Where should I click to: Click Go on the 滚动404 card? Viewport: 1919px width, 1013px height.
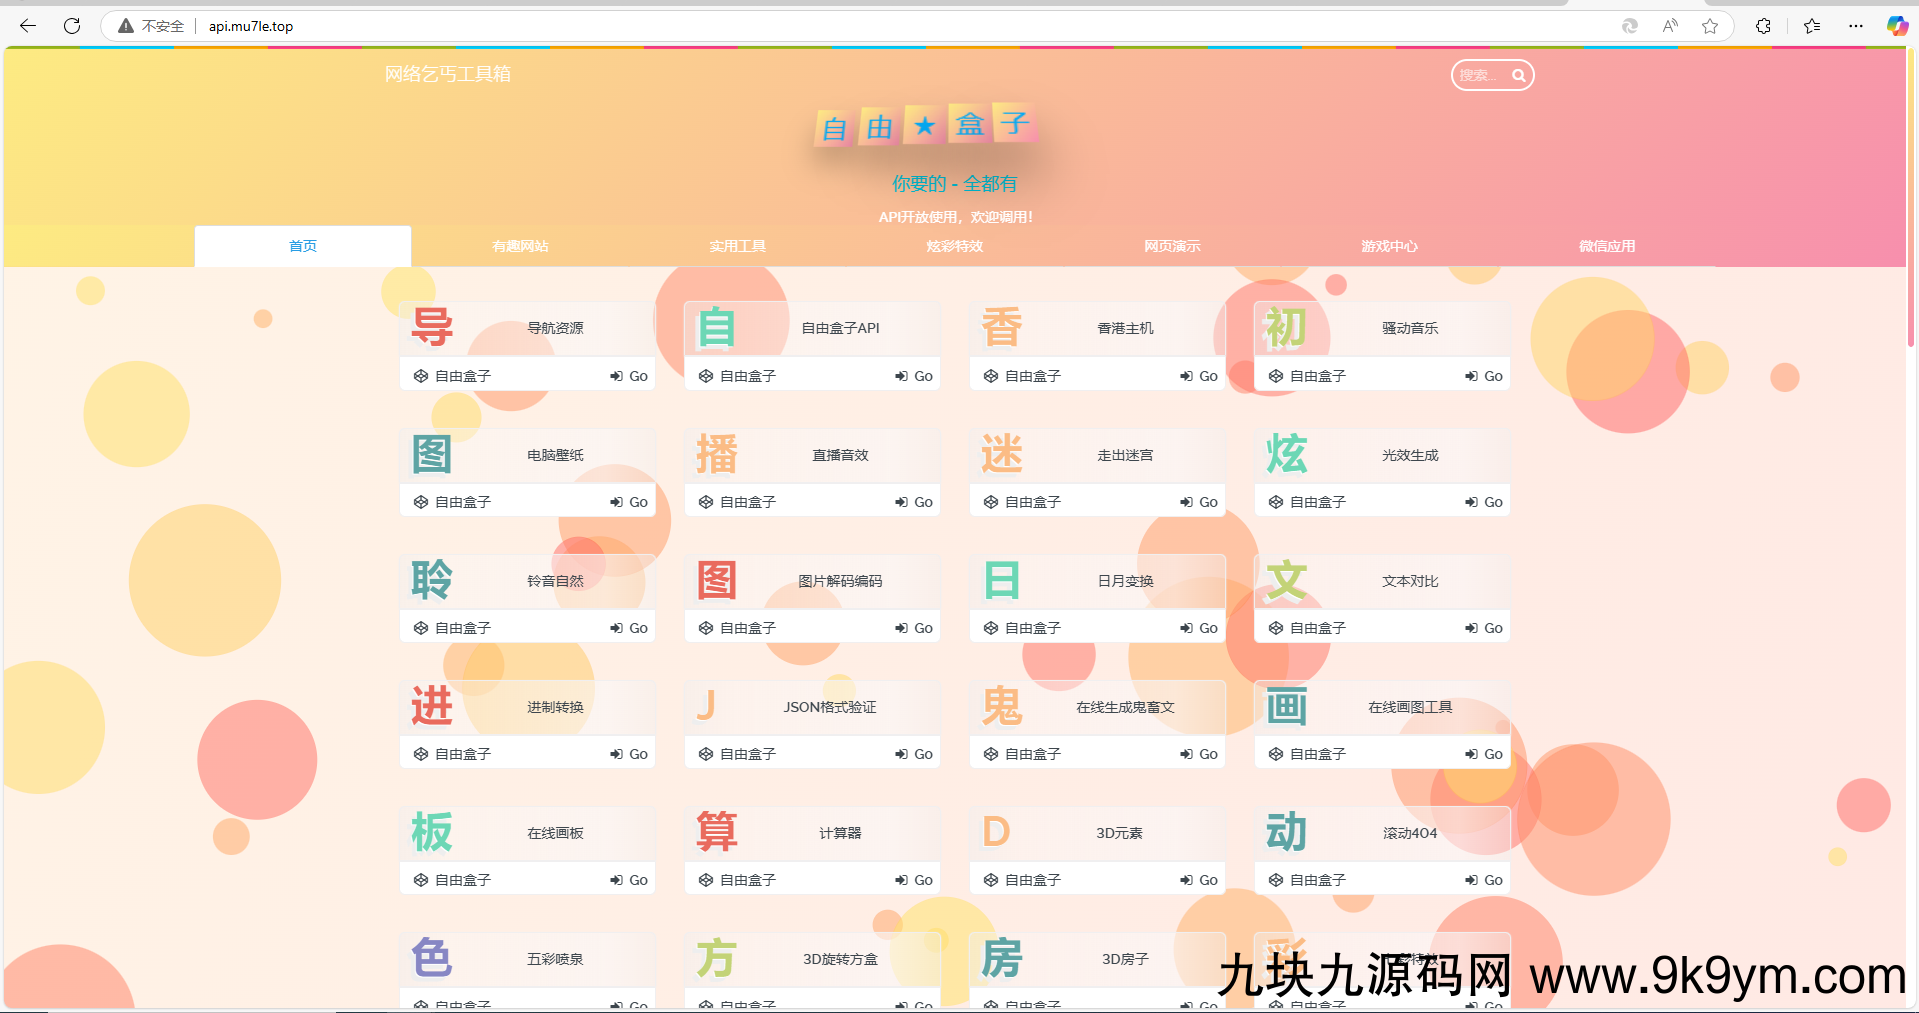tap(1484, 880)
